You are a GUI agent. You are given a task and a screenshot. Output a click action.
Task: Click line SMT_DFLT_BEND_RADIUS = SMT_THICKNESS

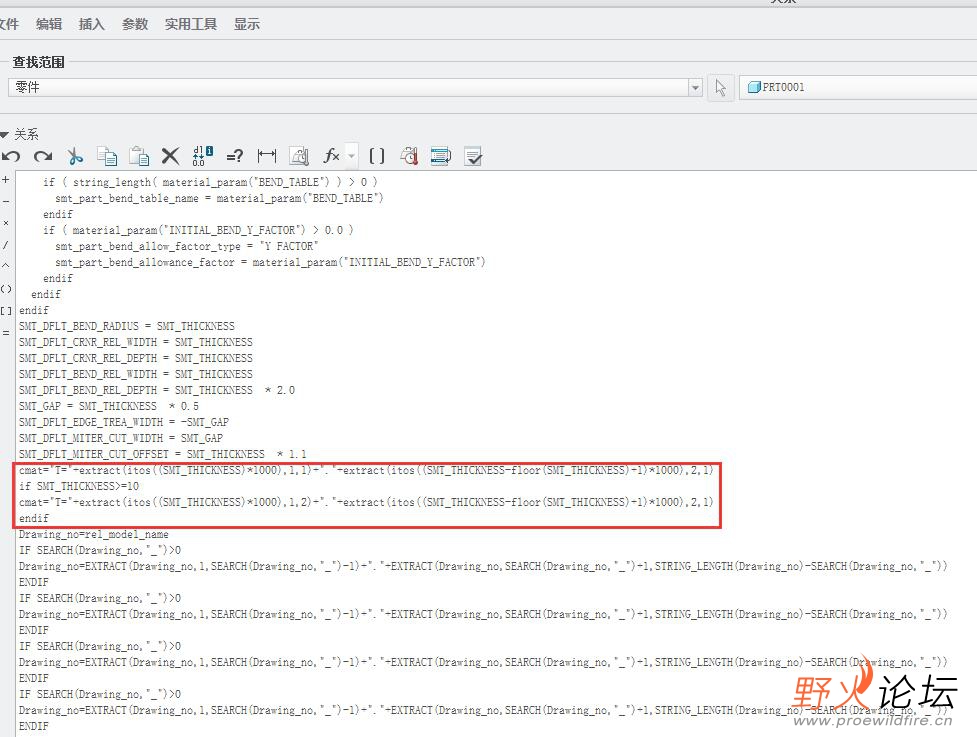click(126, 326)
